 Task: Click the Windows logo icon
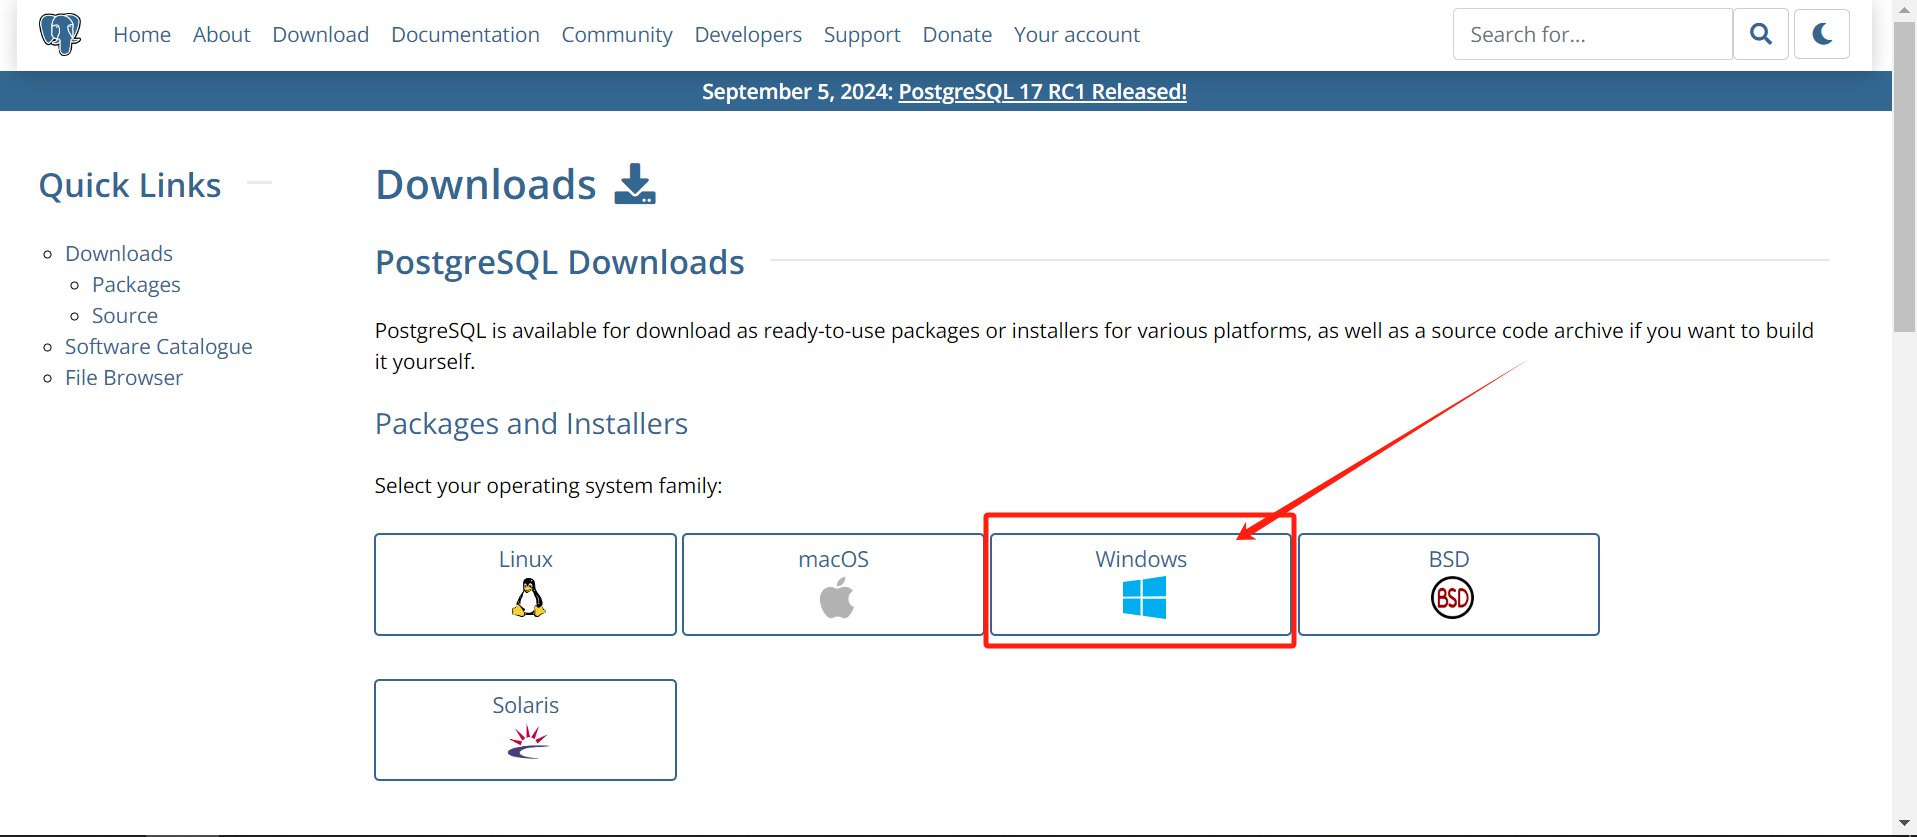click(1144, 598)
